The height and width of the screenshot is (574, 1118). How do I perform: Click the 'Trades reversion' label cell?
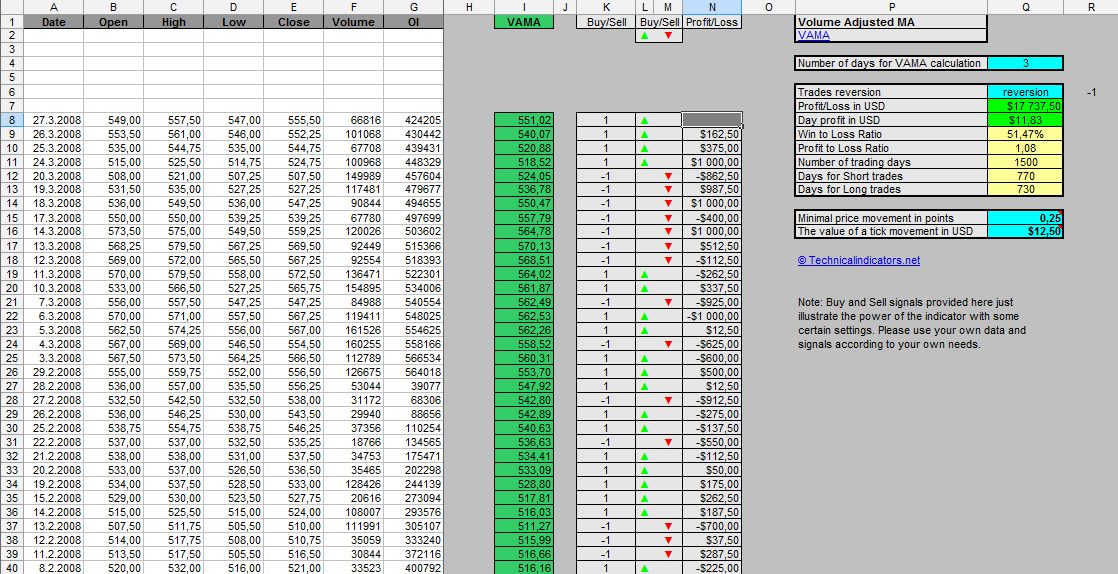point(891,92)
